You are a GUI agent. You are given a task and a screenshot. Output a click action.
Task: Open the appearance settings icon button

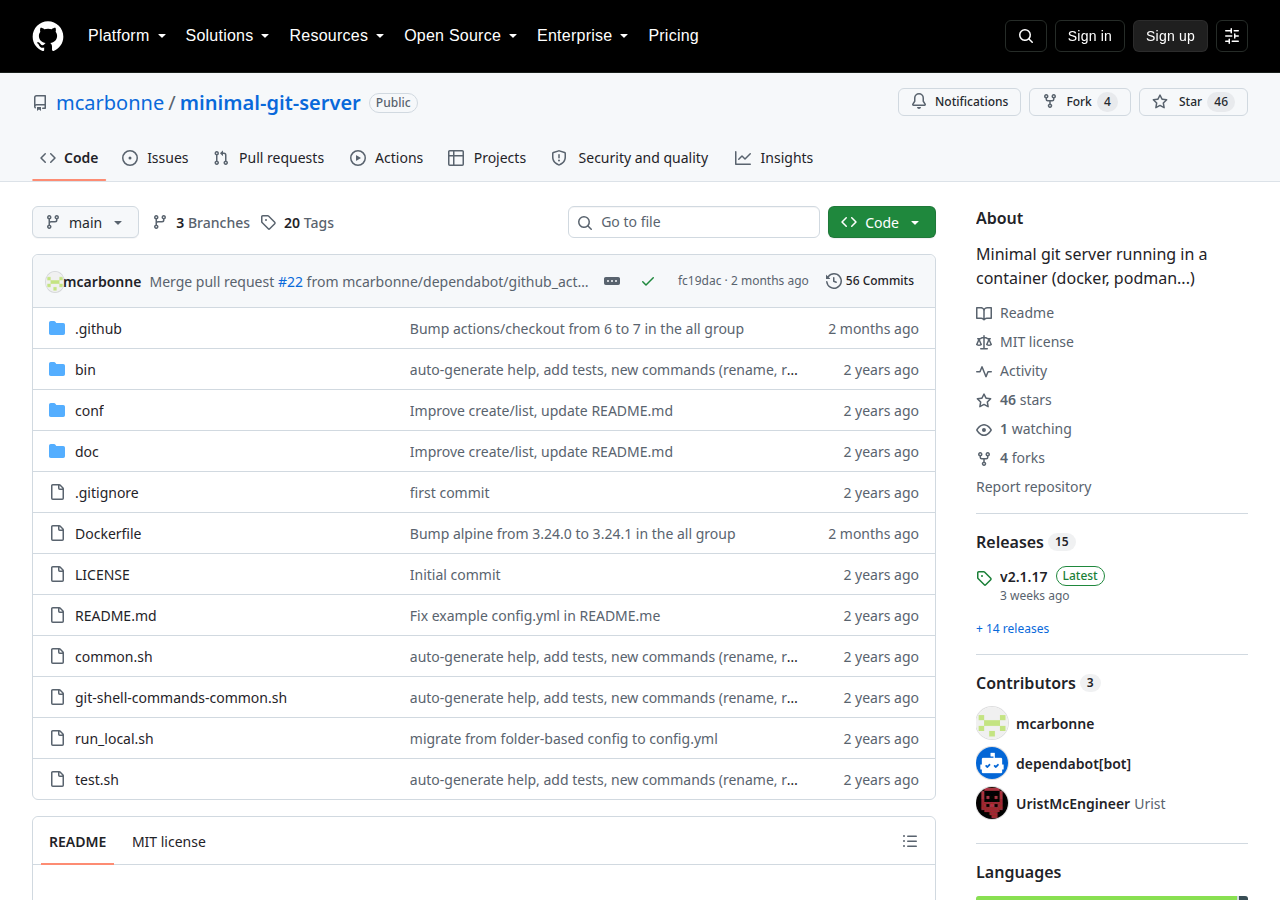[1232, 36]
